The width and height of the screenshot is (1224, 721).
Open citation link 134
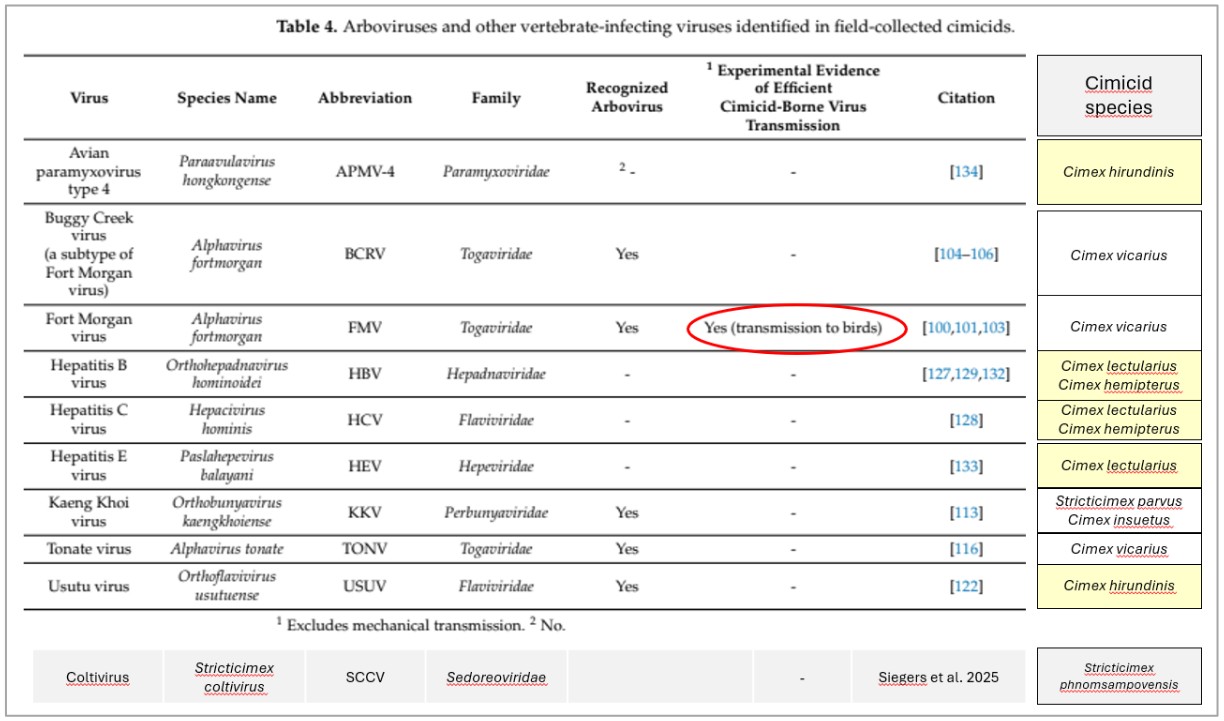966,172
